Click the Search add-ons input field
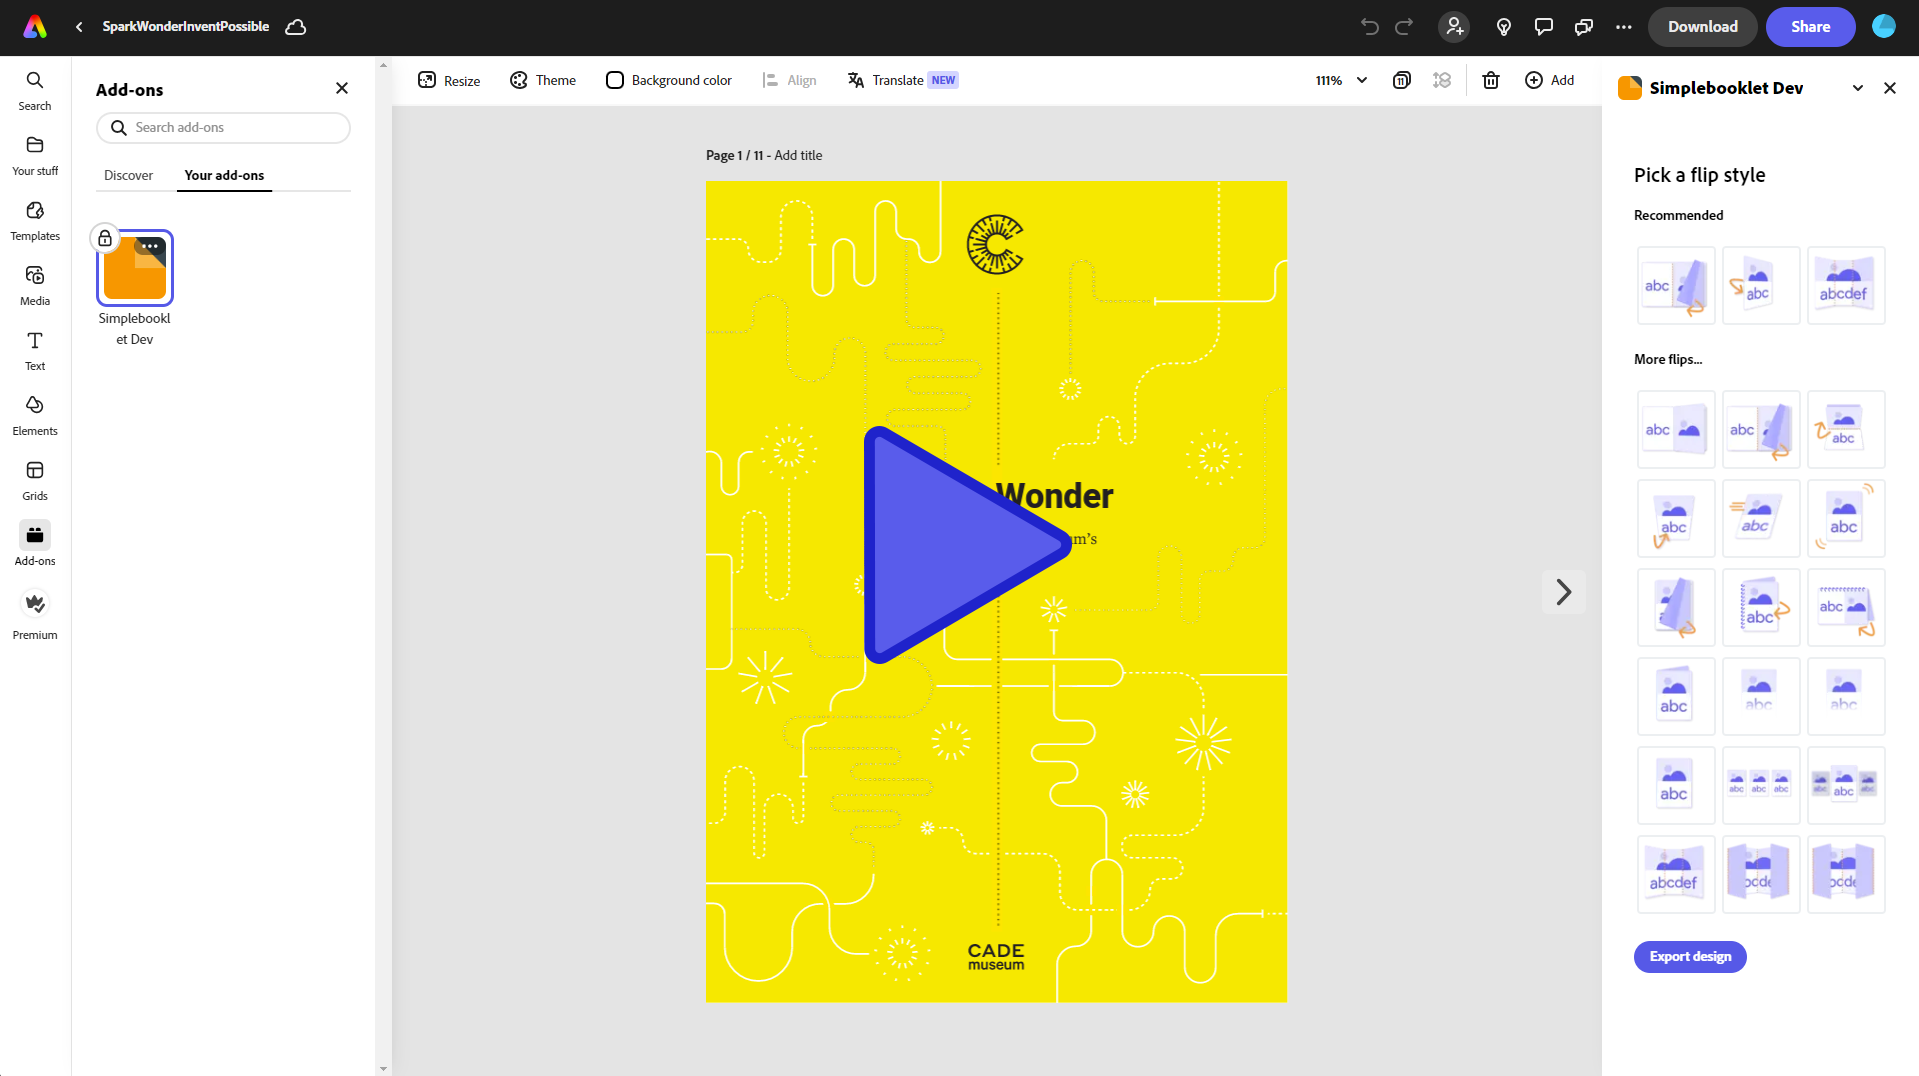Screen dimensions: 1919x1076 click(x=222, y=127)
